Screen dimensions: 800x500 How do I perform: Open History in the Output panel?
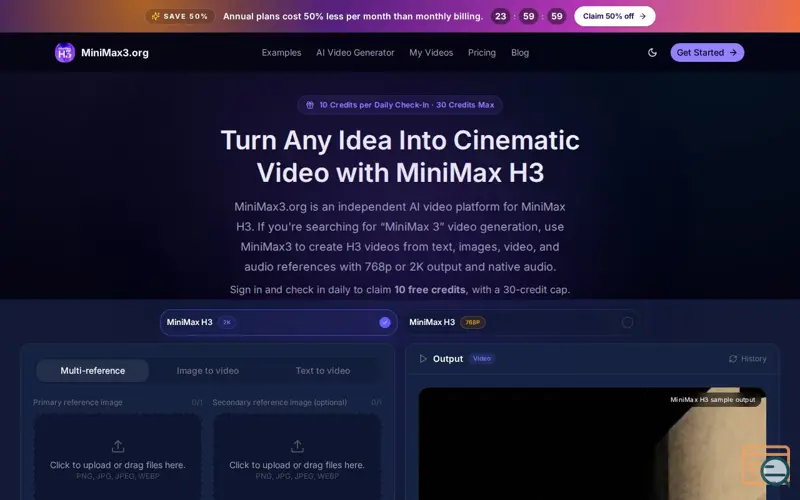tap(747, 359)
